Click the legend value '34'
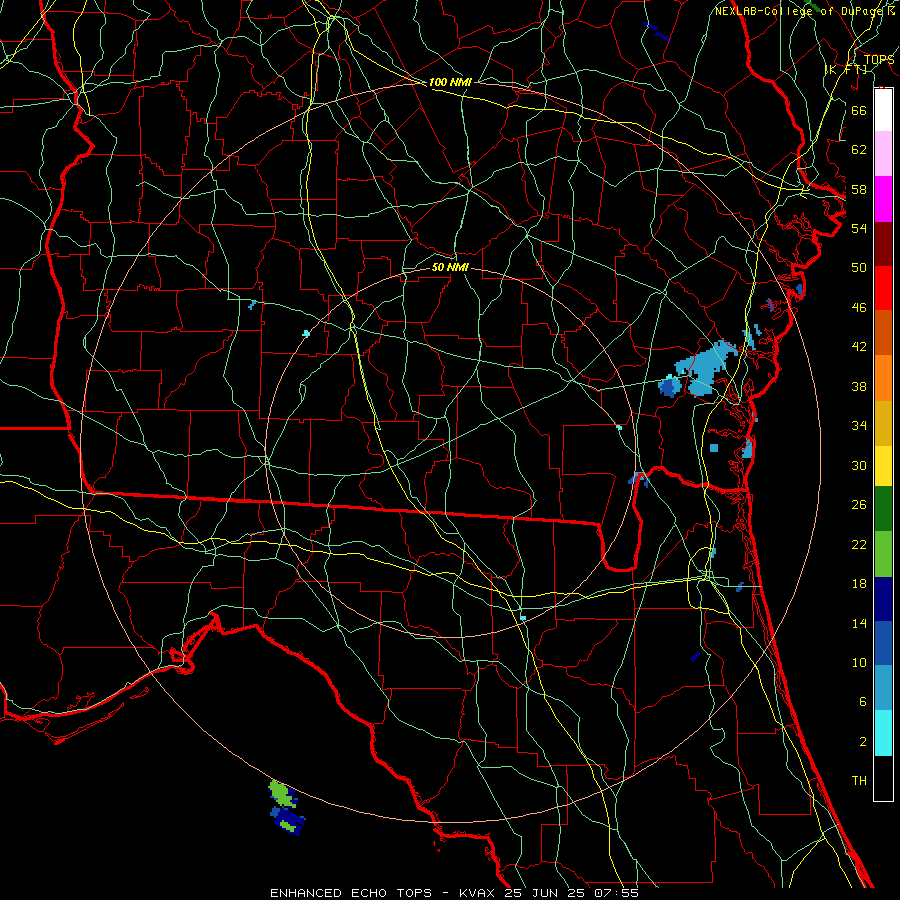Viewport: 900px width, 900px height. pos(859,425)
